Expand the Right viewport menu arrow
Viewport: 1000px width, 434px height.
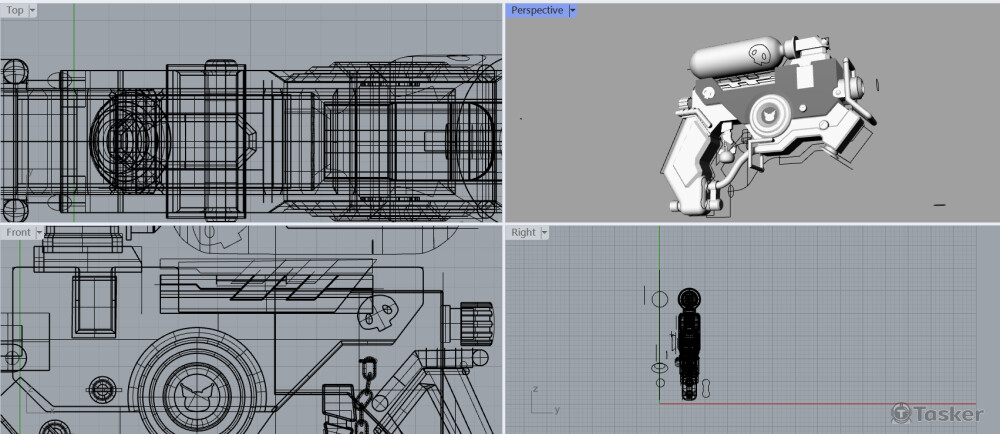[544, 232]
